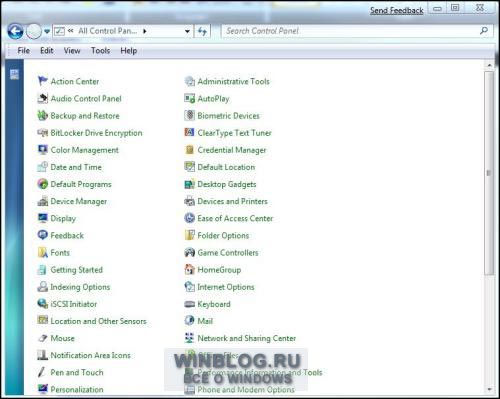Open the View menu
Viewport: 500px width, 399px height.
click(x=72, y=51)
